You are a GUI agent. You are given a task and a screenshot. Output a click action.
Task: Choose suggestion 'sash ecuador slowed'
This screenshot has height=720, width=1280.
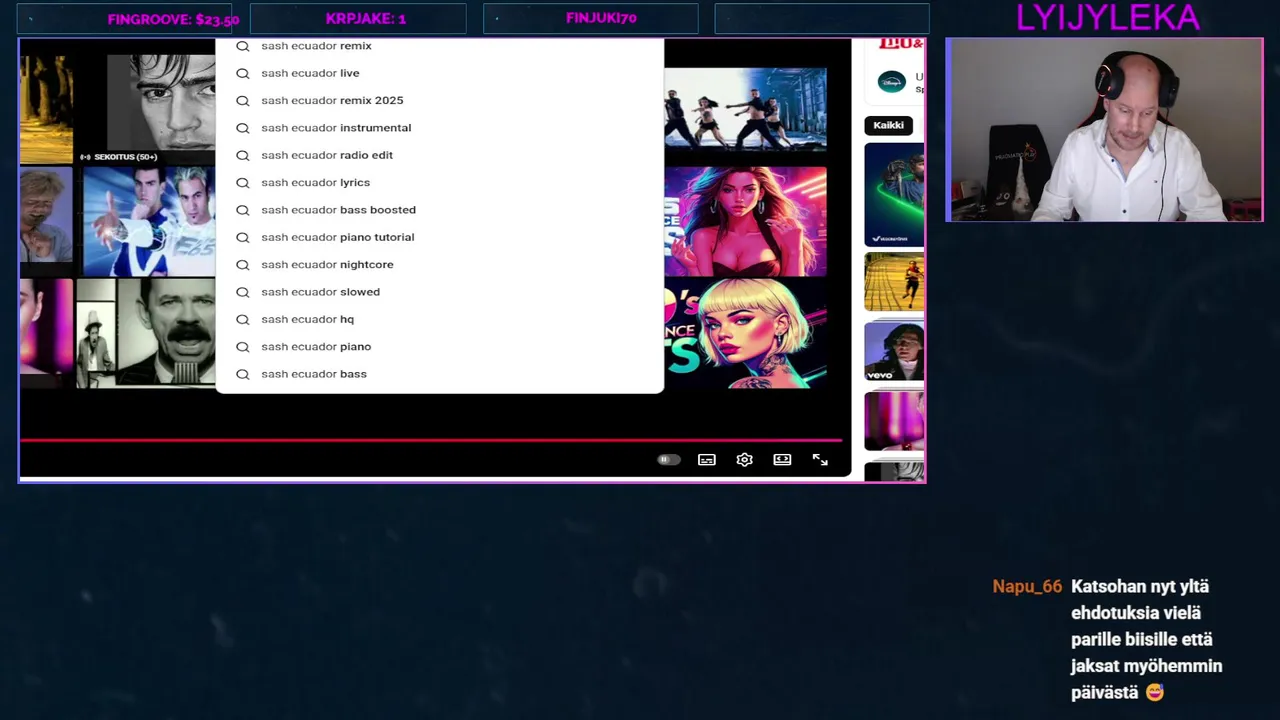440,292
